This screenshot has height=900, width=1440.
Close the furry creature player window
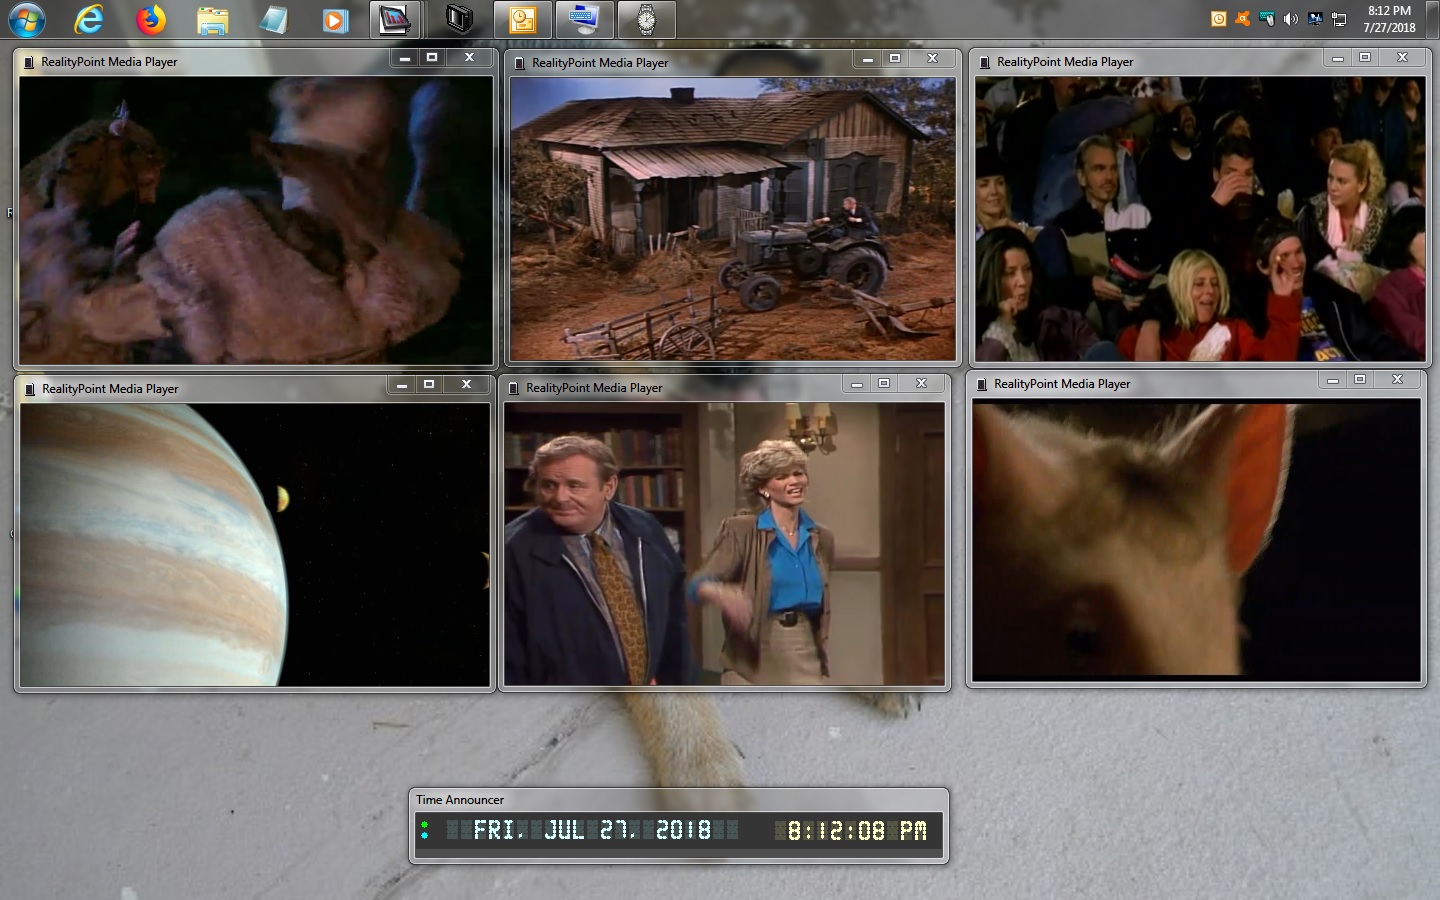[469, 58]
